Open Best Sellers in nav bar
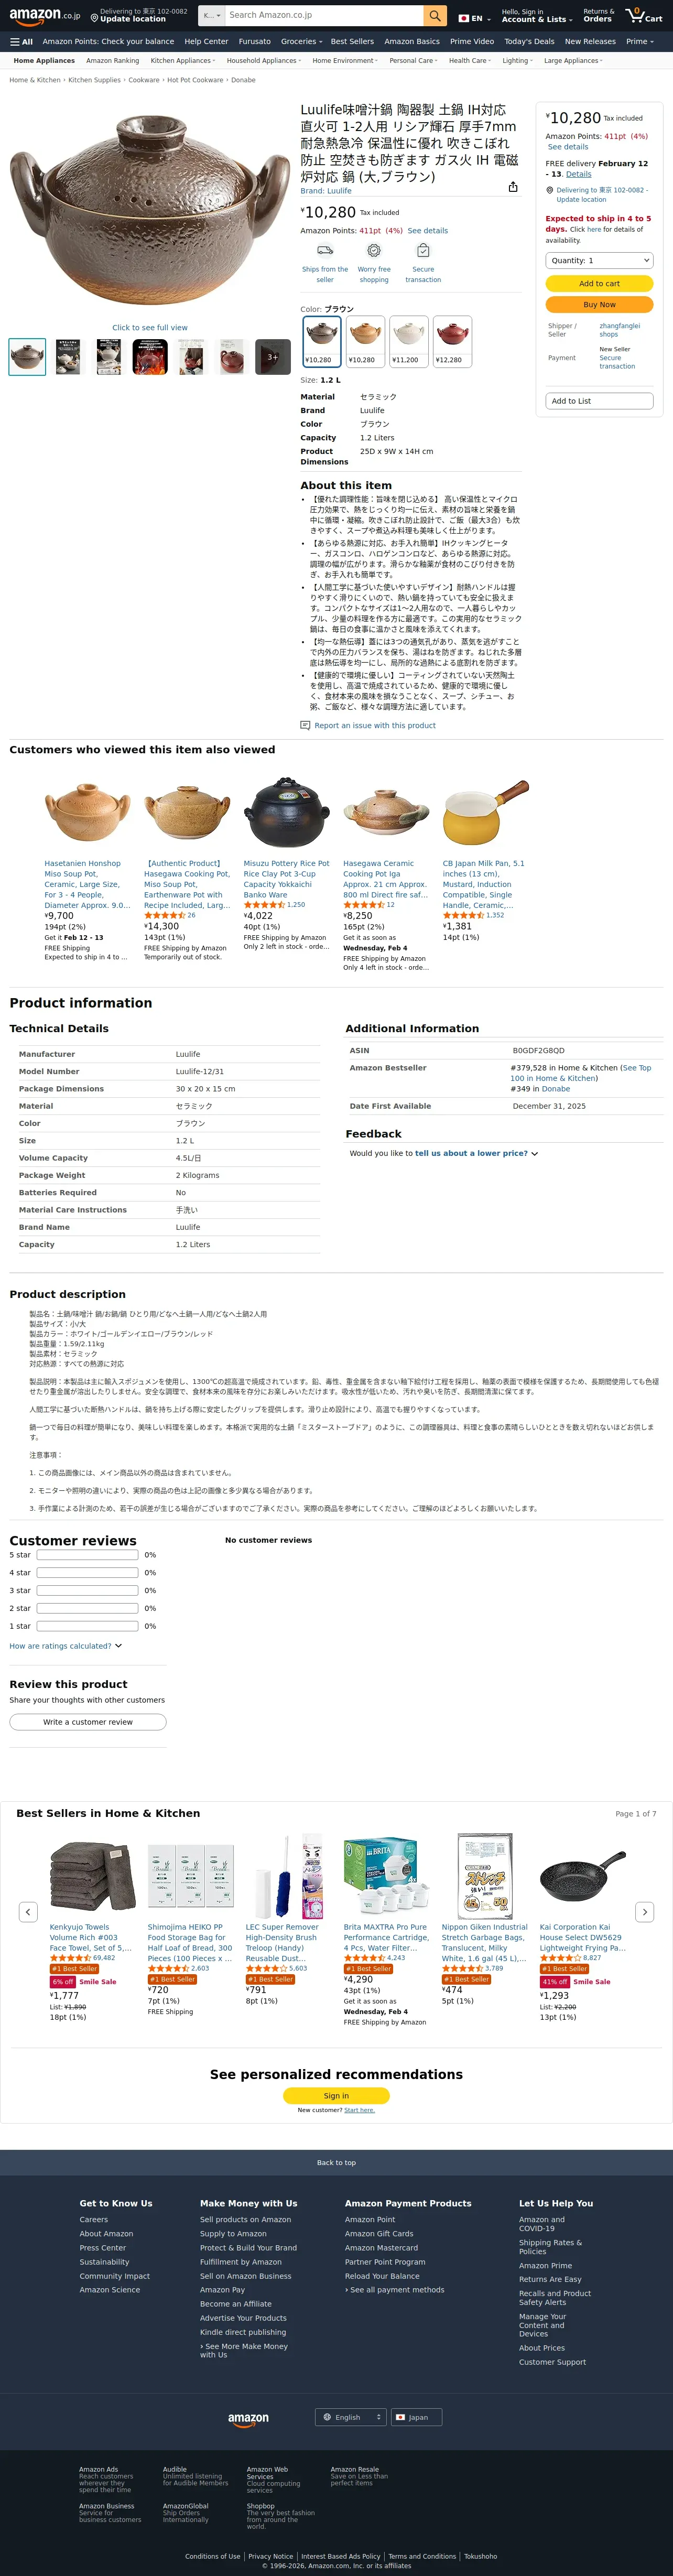 [352, 42]
